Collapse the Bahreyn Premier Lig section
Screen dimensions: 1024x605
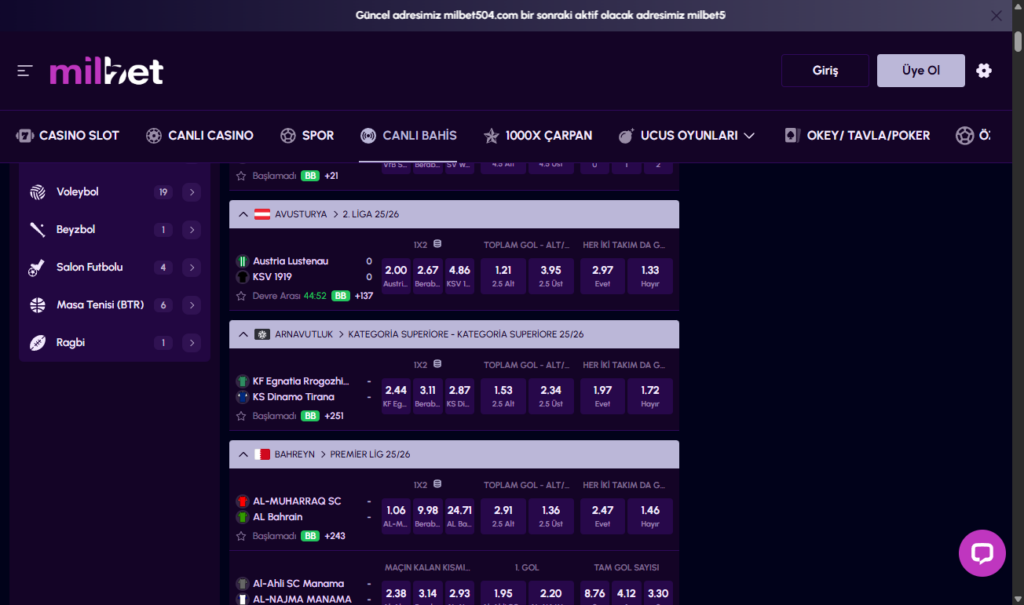[x=243, y=455]
